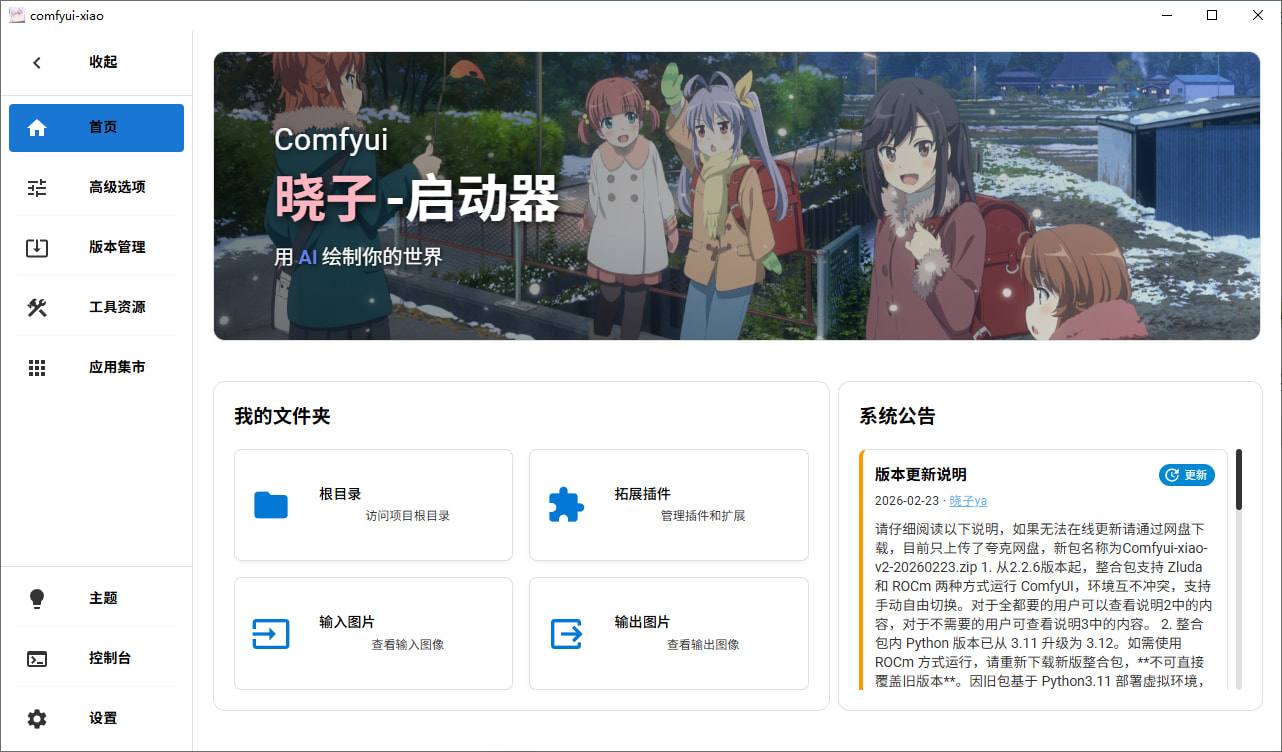Open the 拓展插件 puzzle icon card
1282x752 pixels.
[x=668, y=505]
